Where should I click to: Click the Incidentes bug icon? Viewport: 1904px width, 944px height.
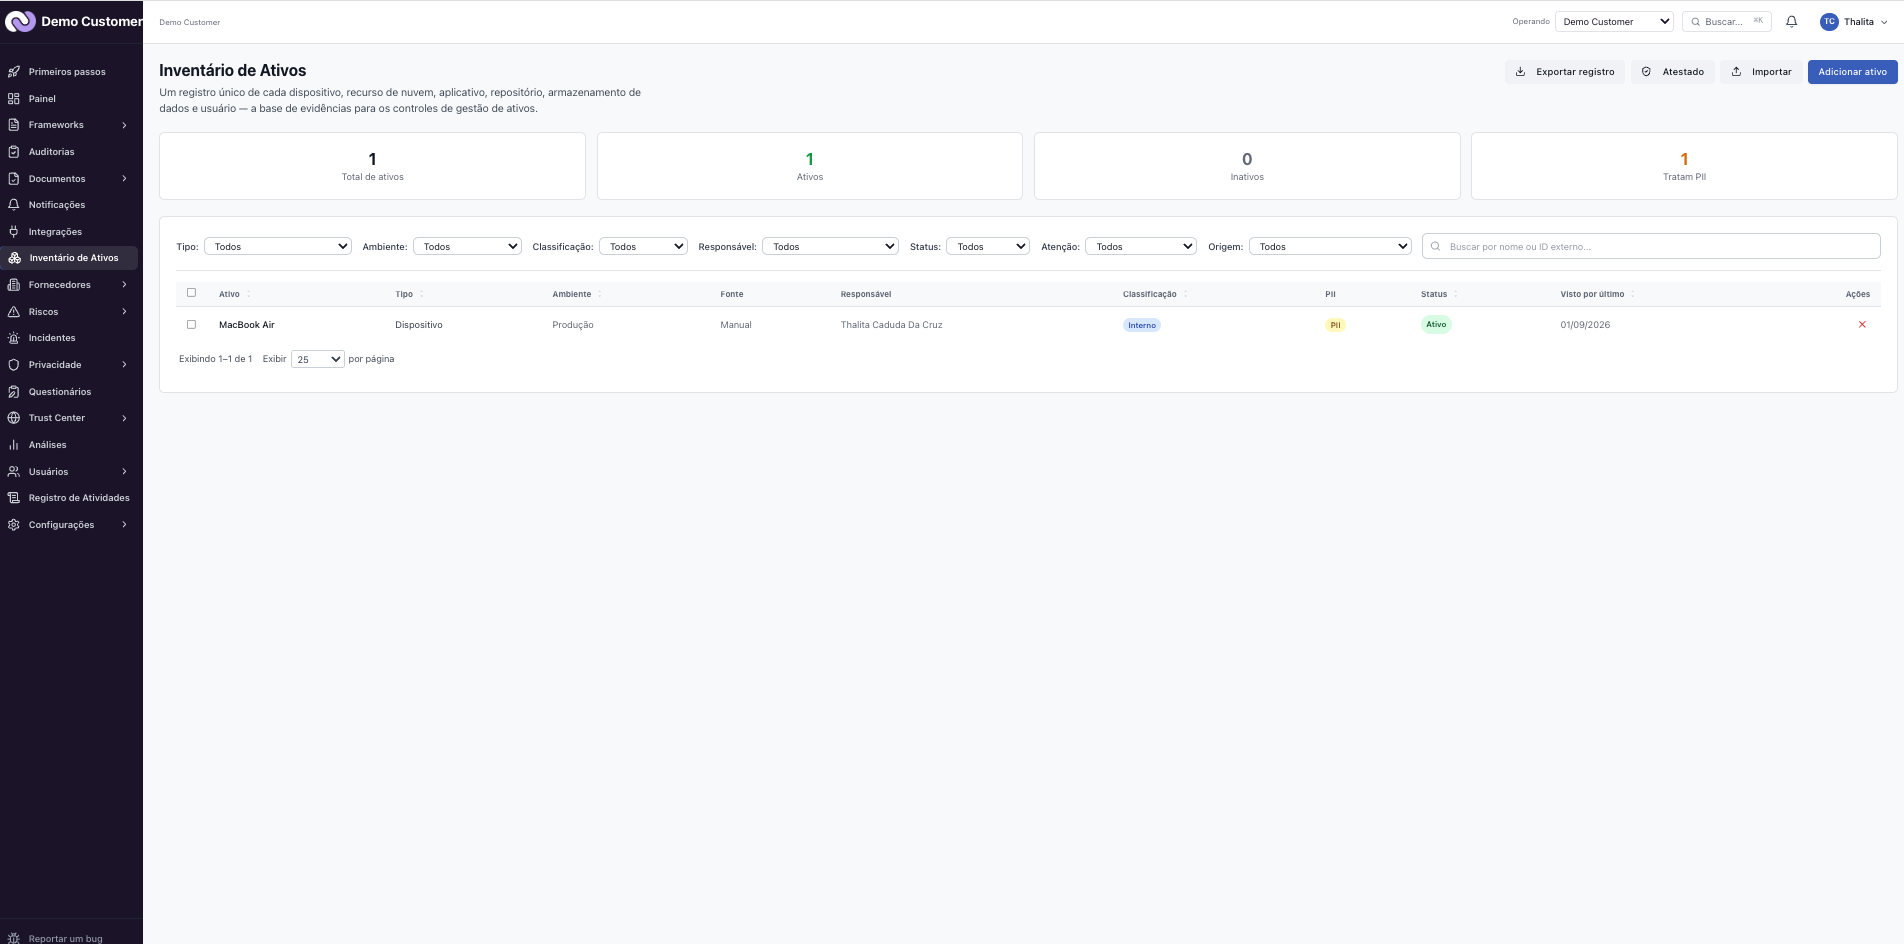tap(14, 338)
